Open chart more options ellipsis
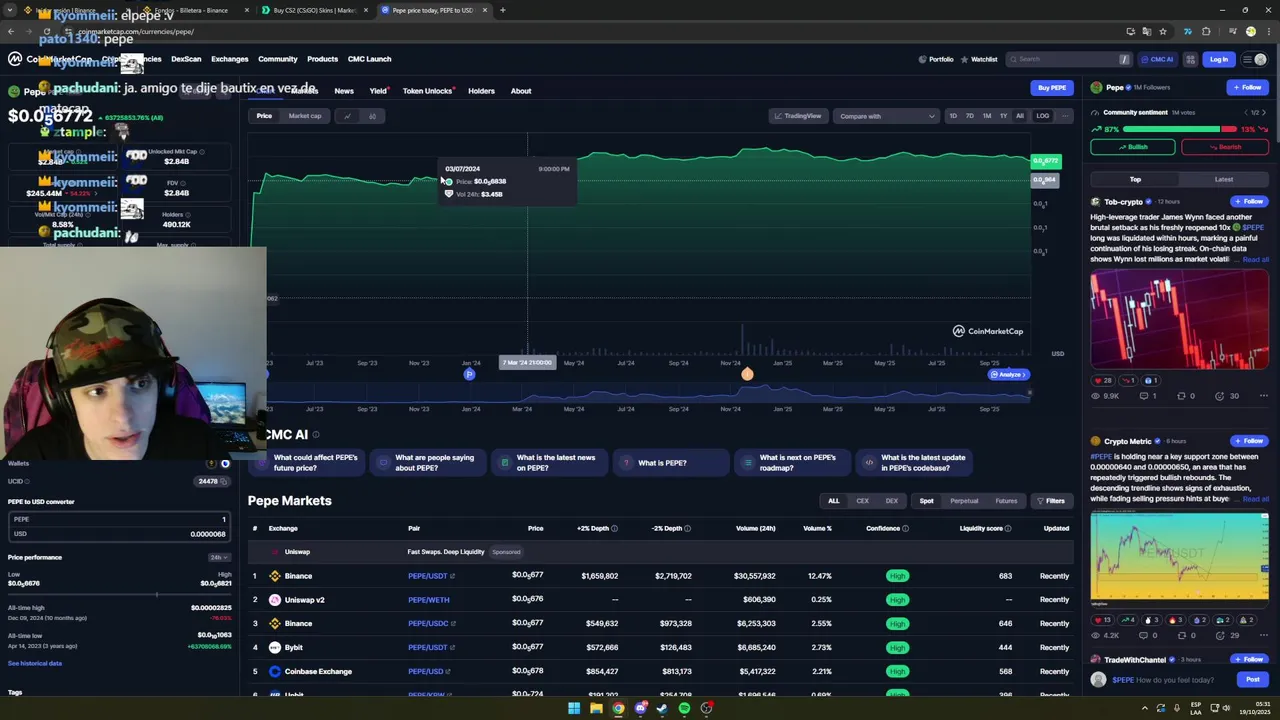The height and width of the screenshot is (720, 1280). (1065, 116)
